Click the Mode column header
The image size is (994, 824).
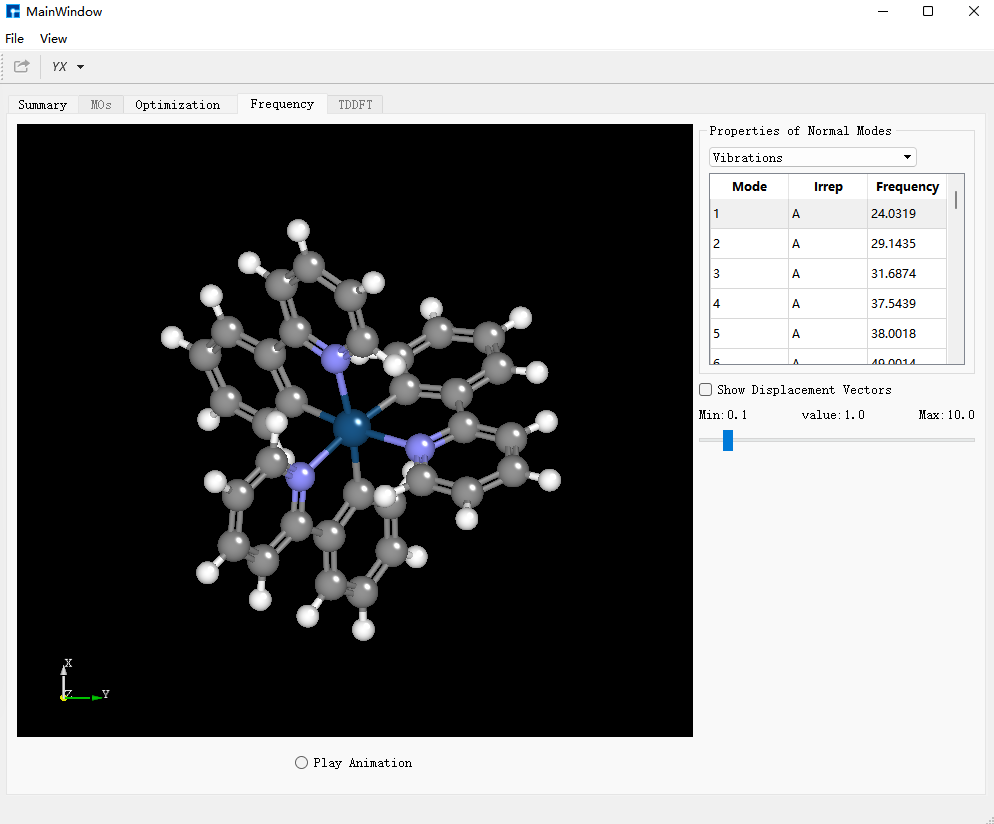tap(749, 186)
